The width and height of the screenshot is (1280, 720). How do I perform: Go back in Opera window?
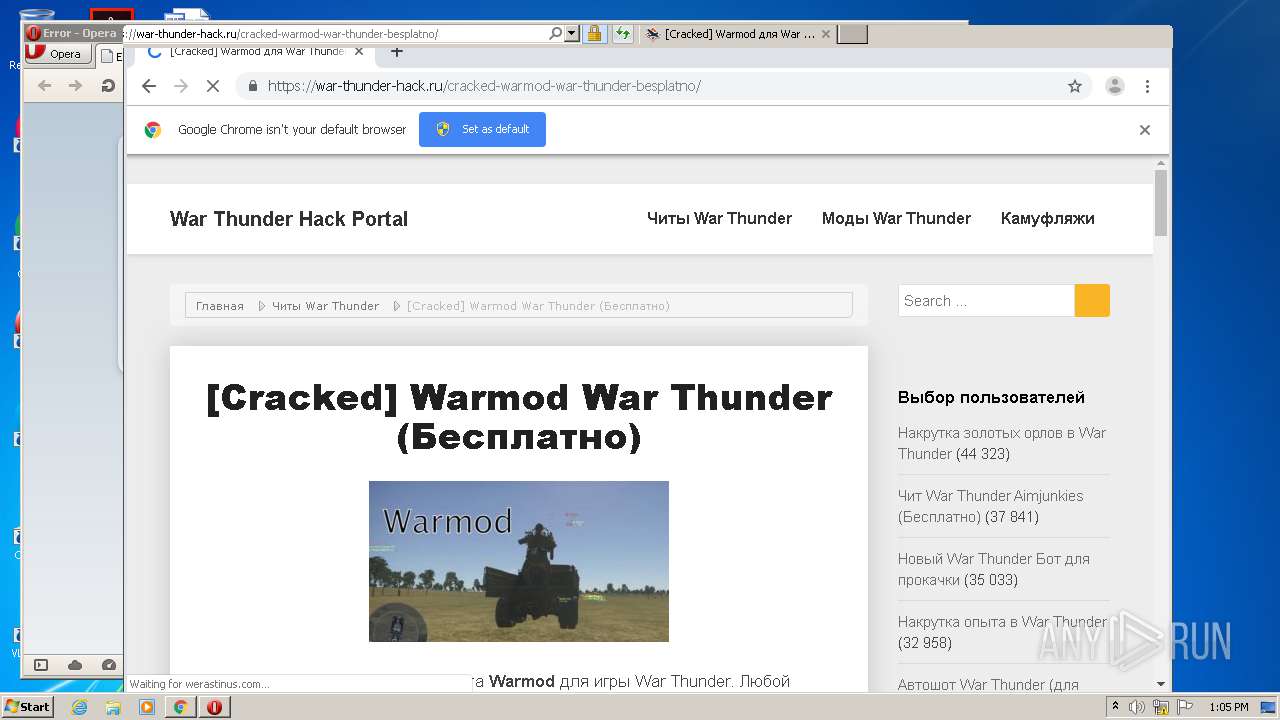(44, 86)
